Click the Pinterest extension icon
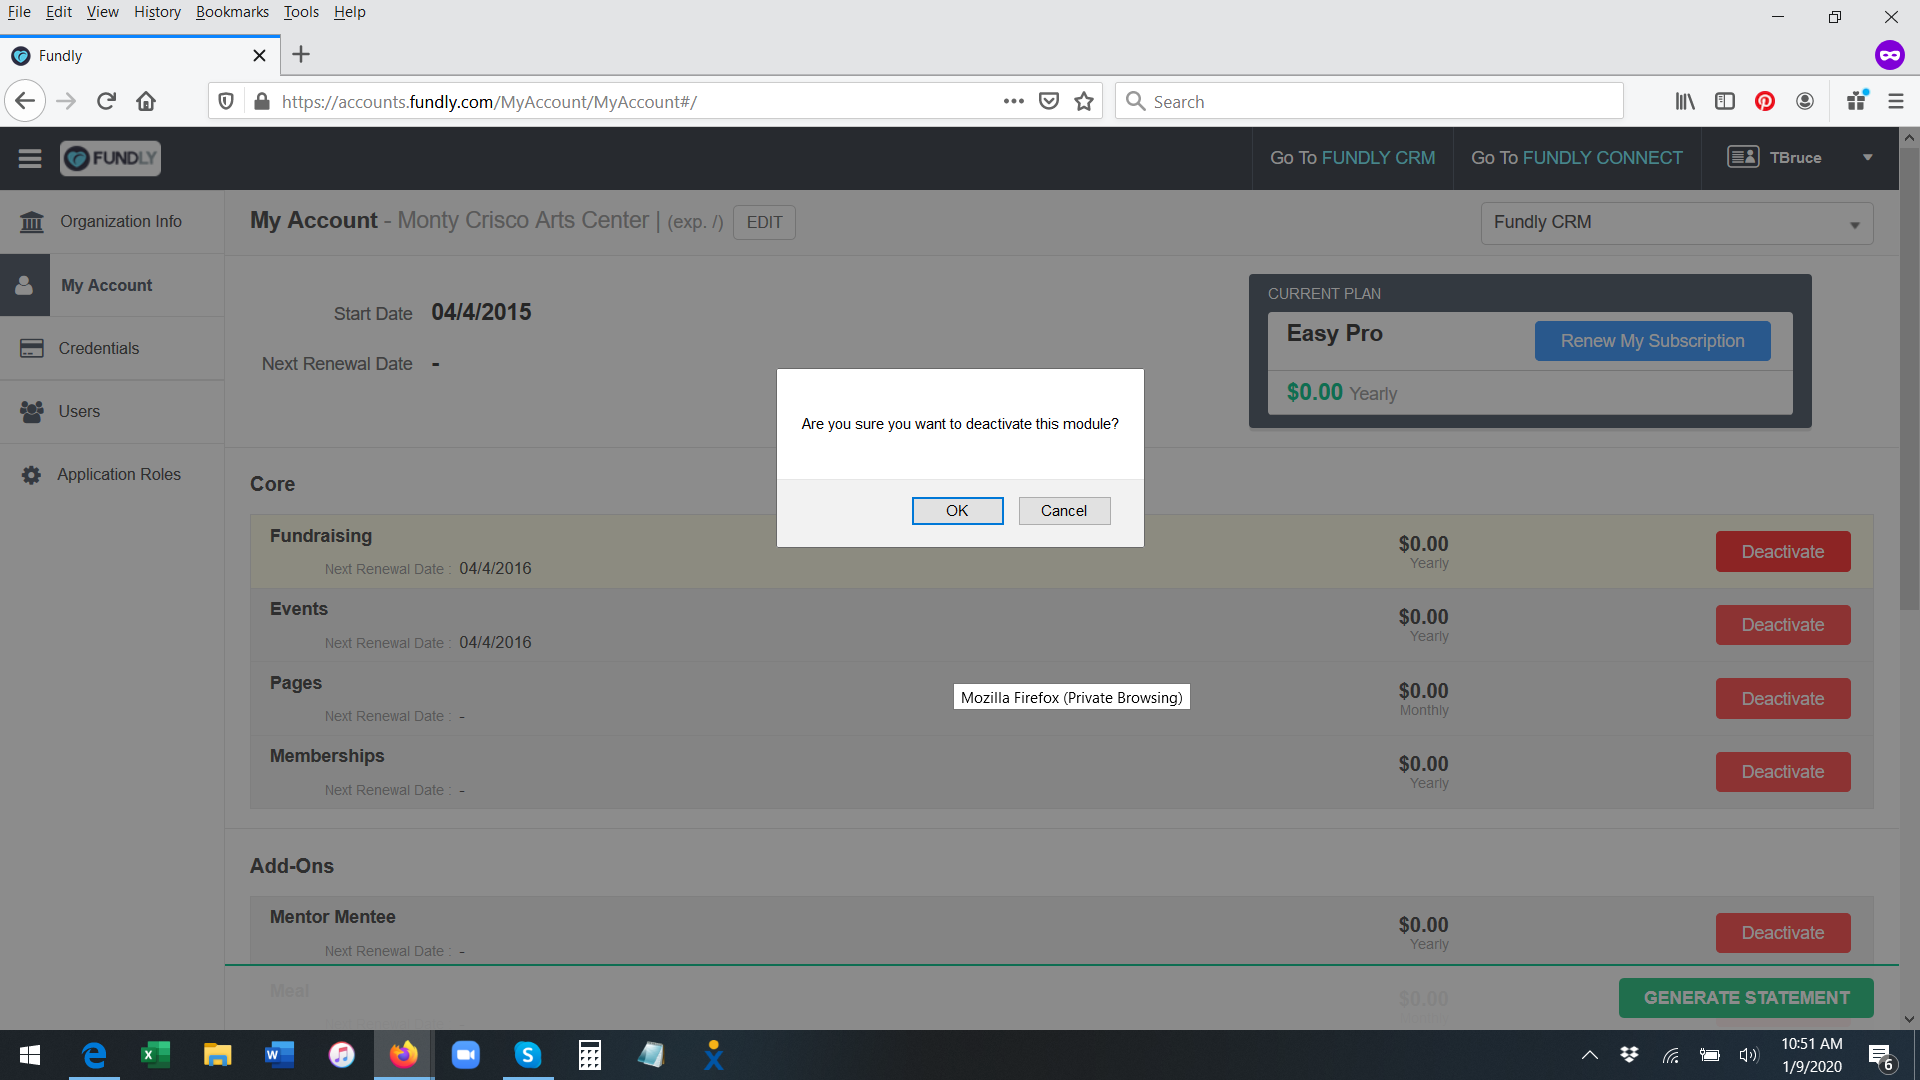 pos(1765,101)
